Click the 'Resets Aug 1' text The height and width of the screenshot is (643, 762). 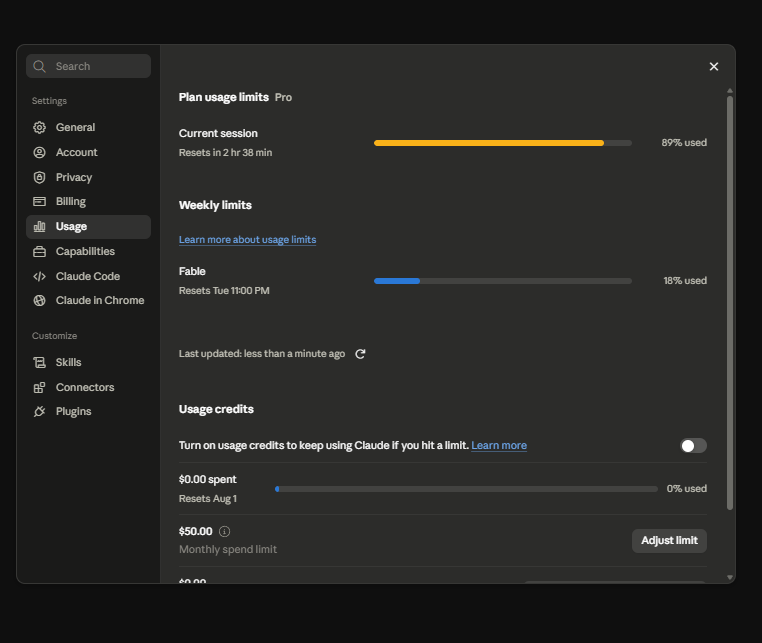coord(208,499)
